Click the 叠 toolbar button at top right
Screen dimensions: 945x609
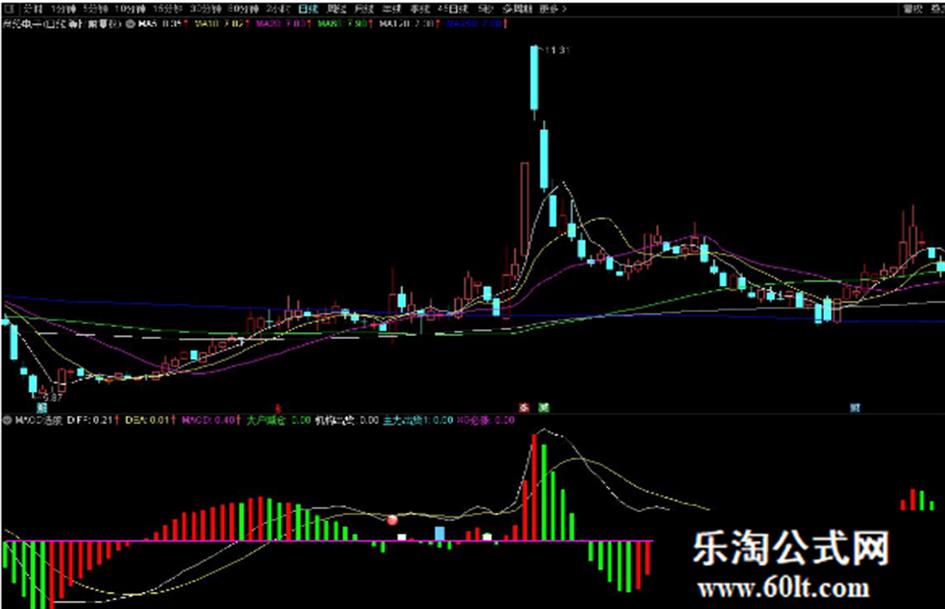pyautogui.click(x=937, y=9)
